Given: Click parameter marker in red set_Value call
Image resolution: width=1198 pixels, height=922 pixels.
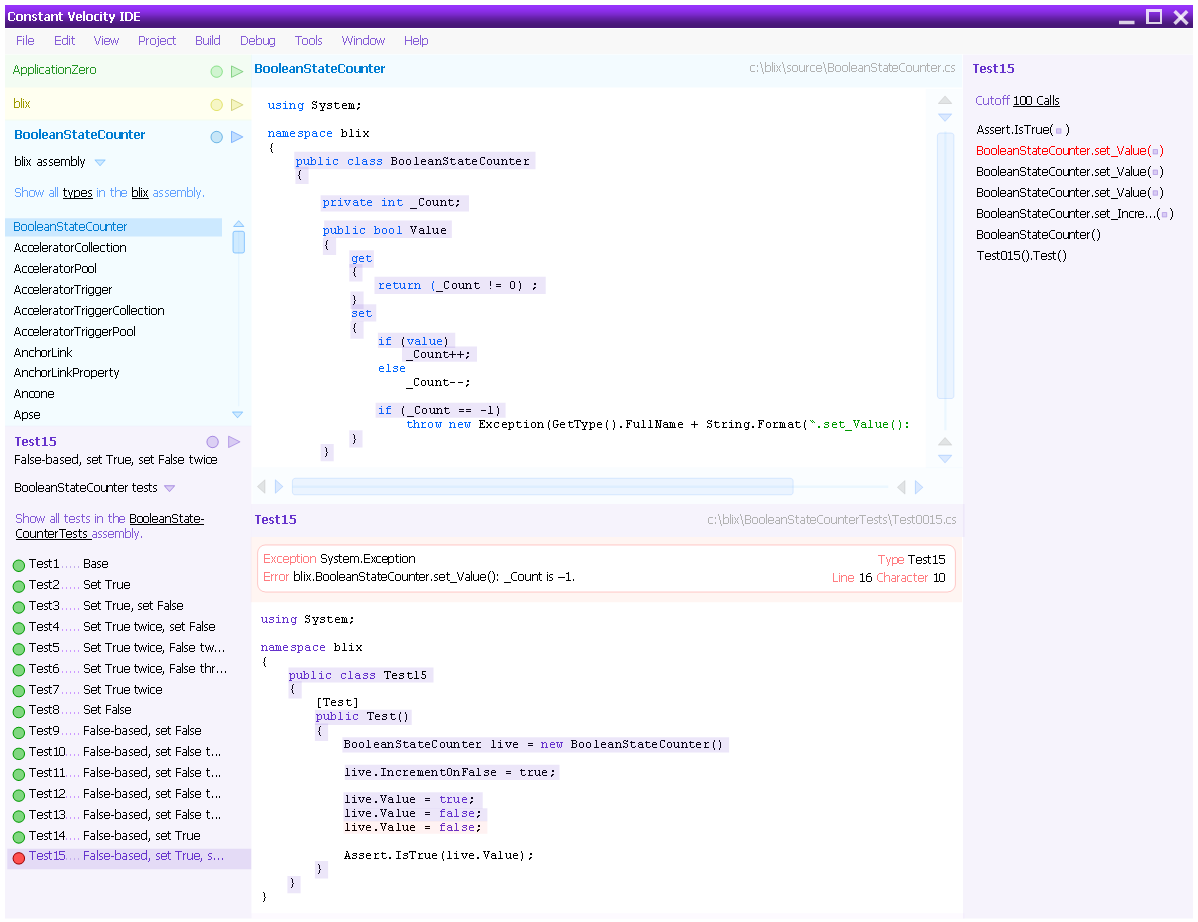Looking at the screenshot, I should pos(1155,151).
